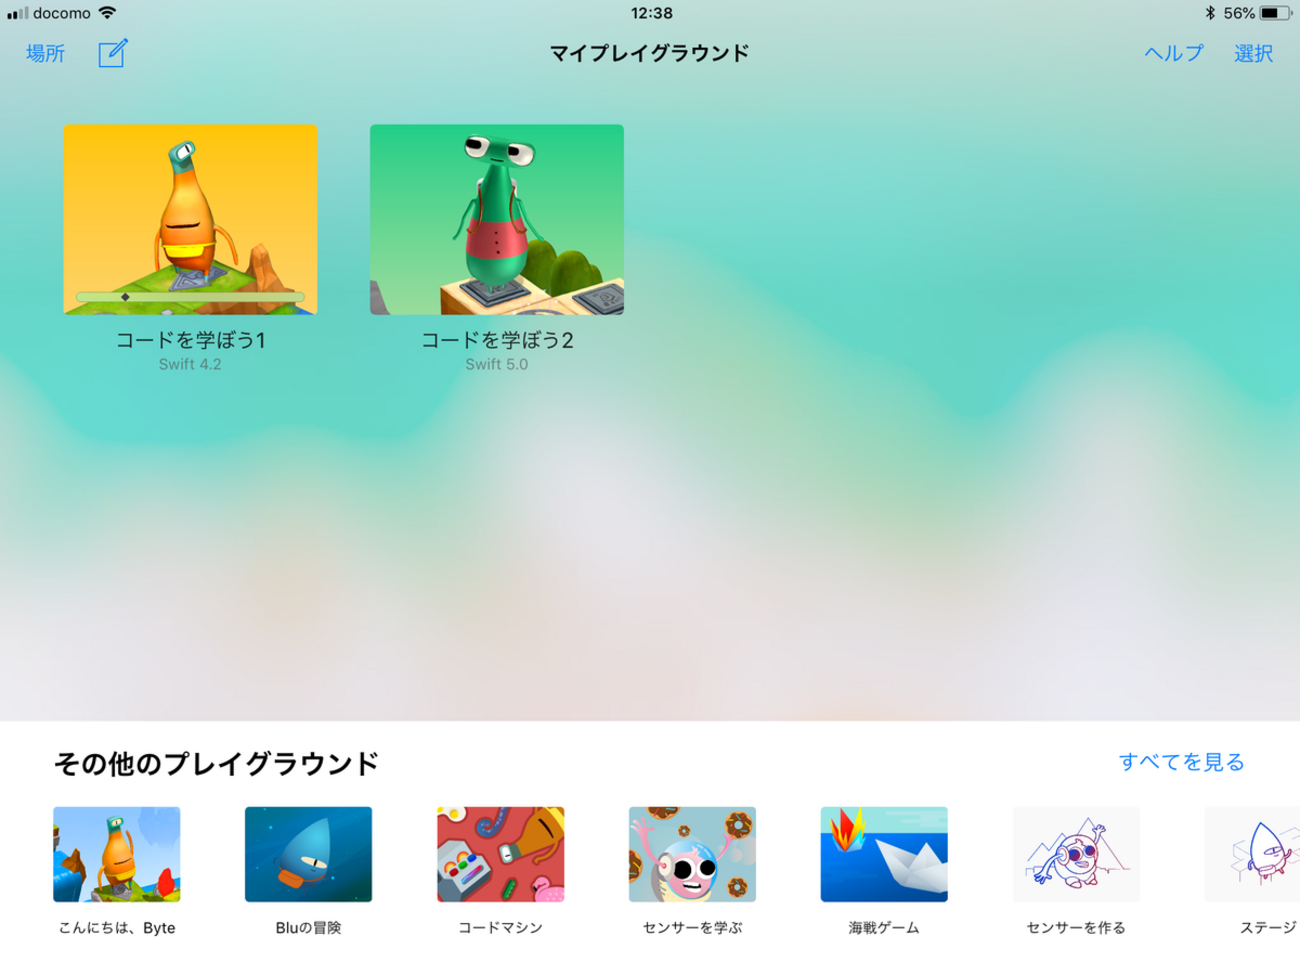Select the Bluの冒険 playground icon
The width and height of the screenshot is (1300, 975).
tap(308, 854)
